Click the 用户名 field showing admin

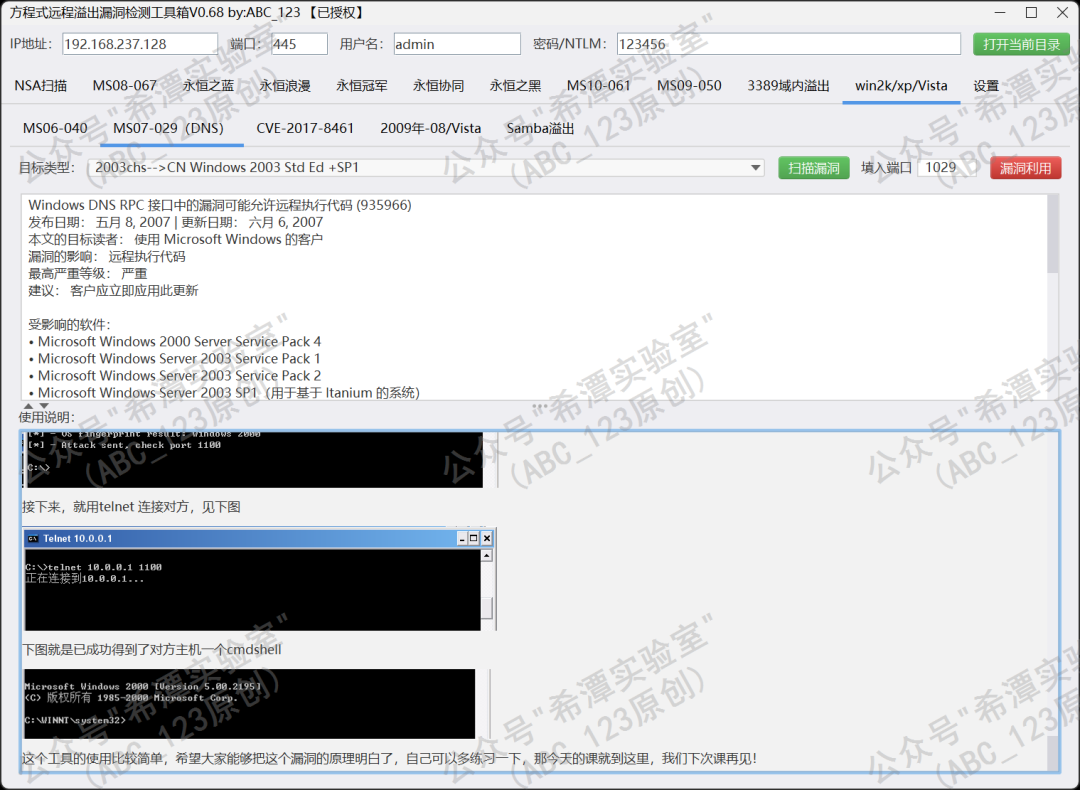pyautogui.click(x=457, y=44)
